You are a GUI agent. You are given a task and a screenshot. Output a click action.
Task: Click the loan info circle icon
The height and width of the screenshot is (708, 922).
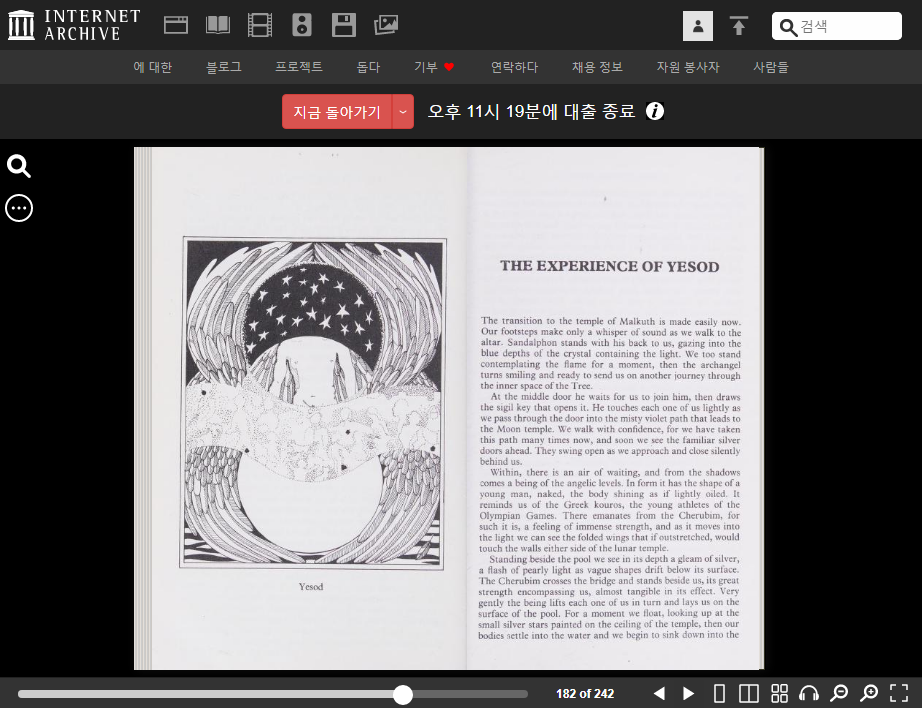(655, 111)
